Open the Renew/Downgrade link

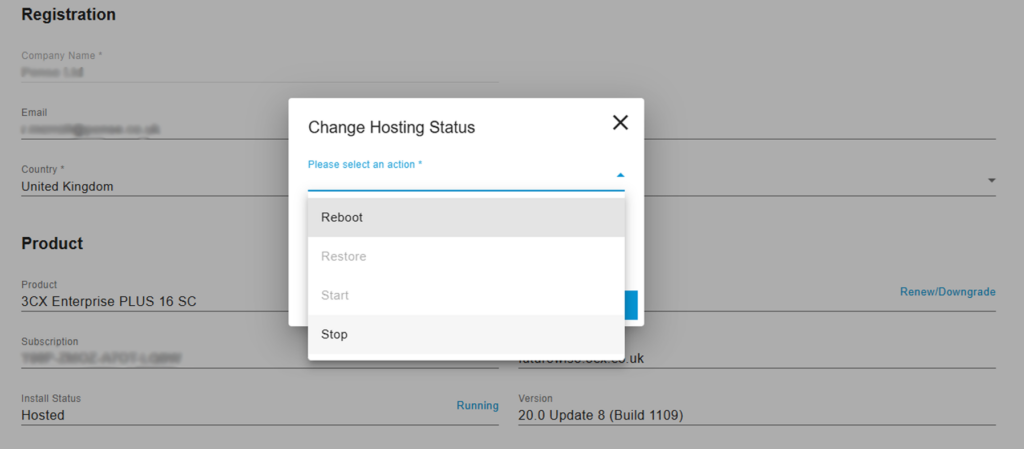pyautogui.click(x=947, y=292)
